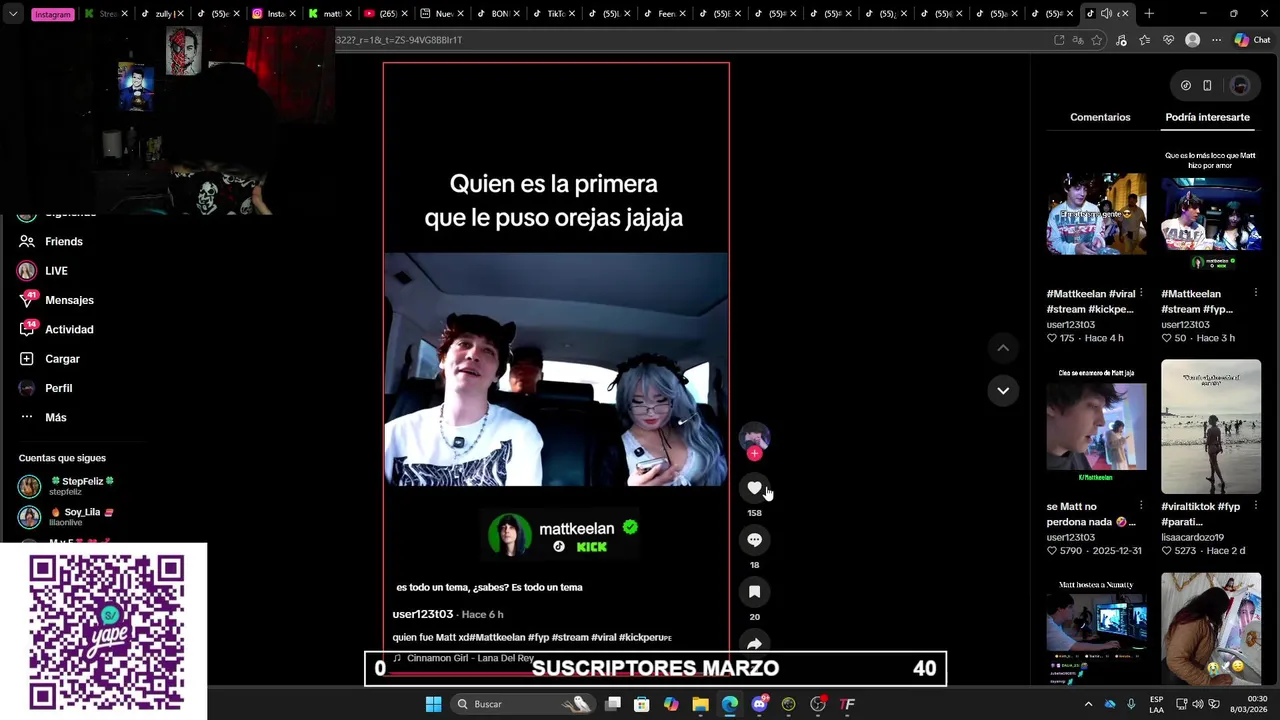Open the phone app icon in header
Viewport: 1280px width, 720px height.
tap(1207, 85)
